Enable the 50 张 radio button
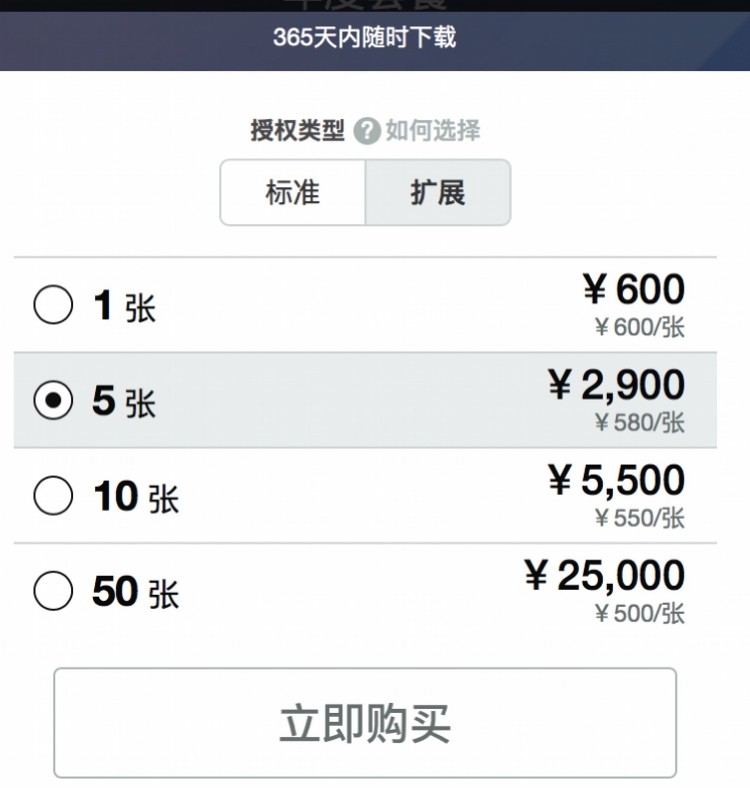750x788 pixels. [x=53, y=591]
